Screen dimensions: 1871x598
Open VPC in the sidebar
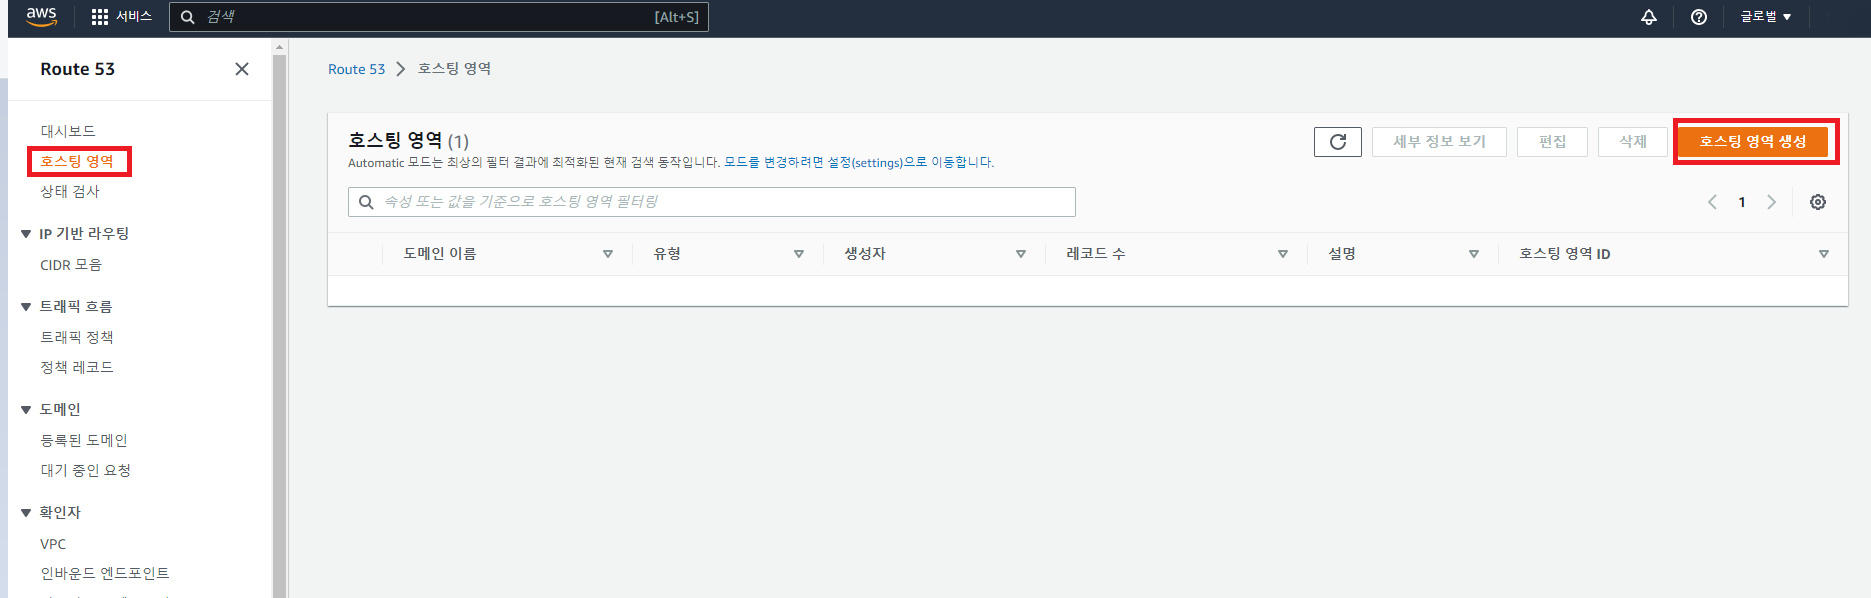(53, 544)
